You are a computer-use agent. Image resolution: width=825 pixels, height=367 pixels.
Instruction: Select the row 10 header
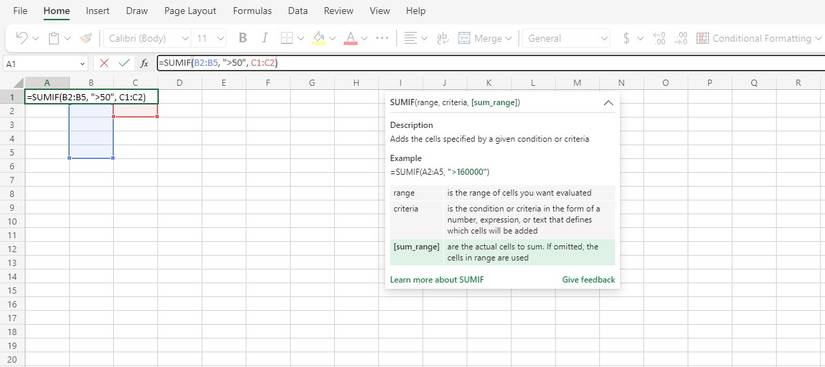point(13,221)
